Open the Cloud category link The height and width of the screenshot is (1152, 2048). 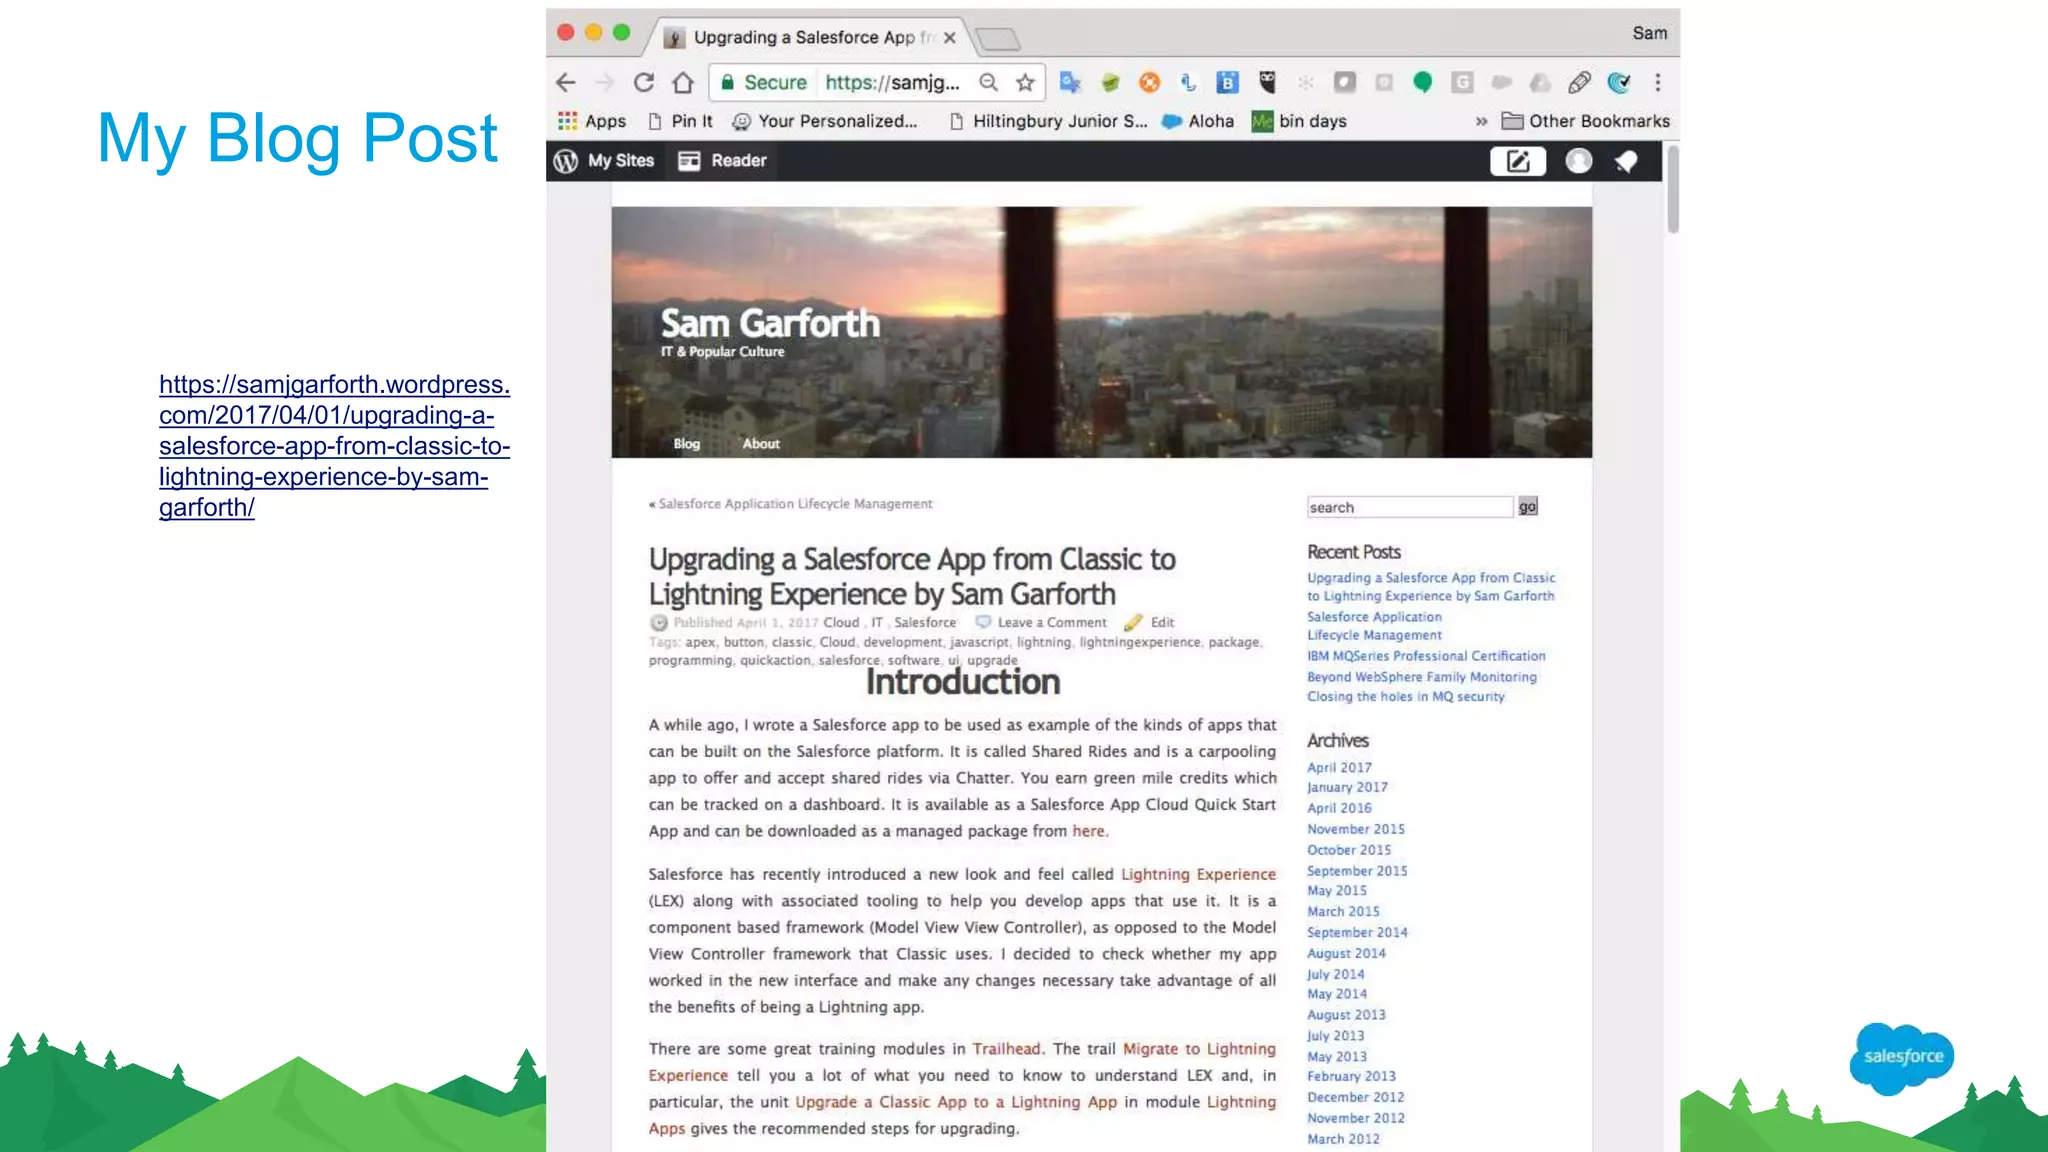tap(841, 622)
